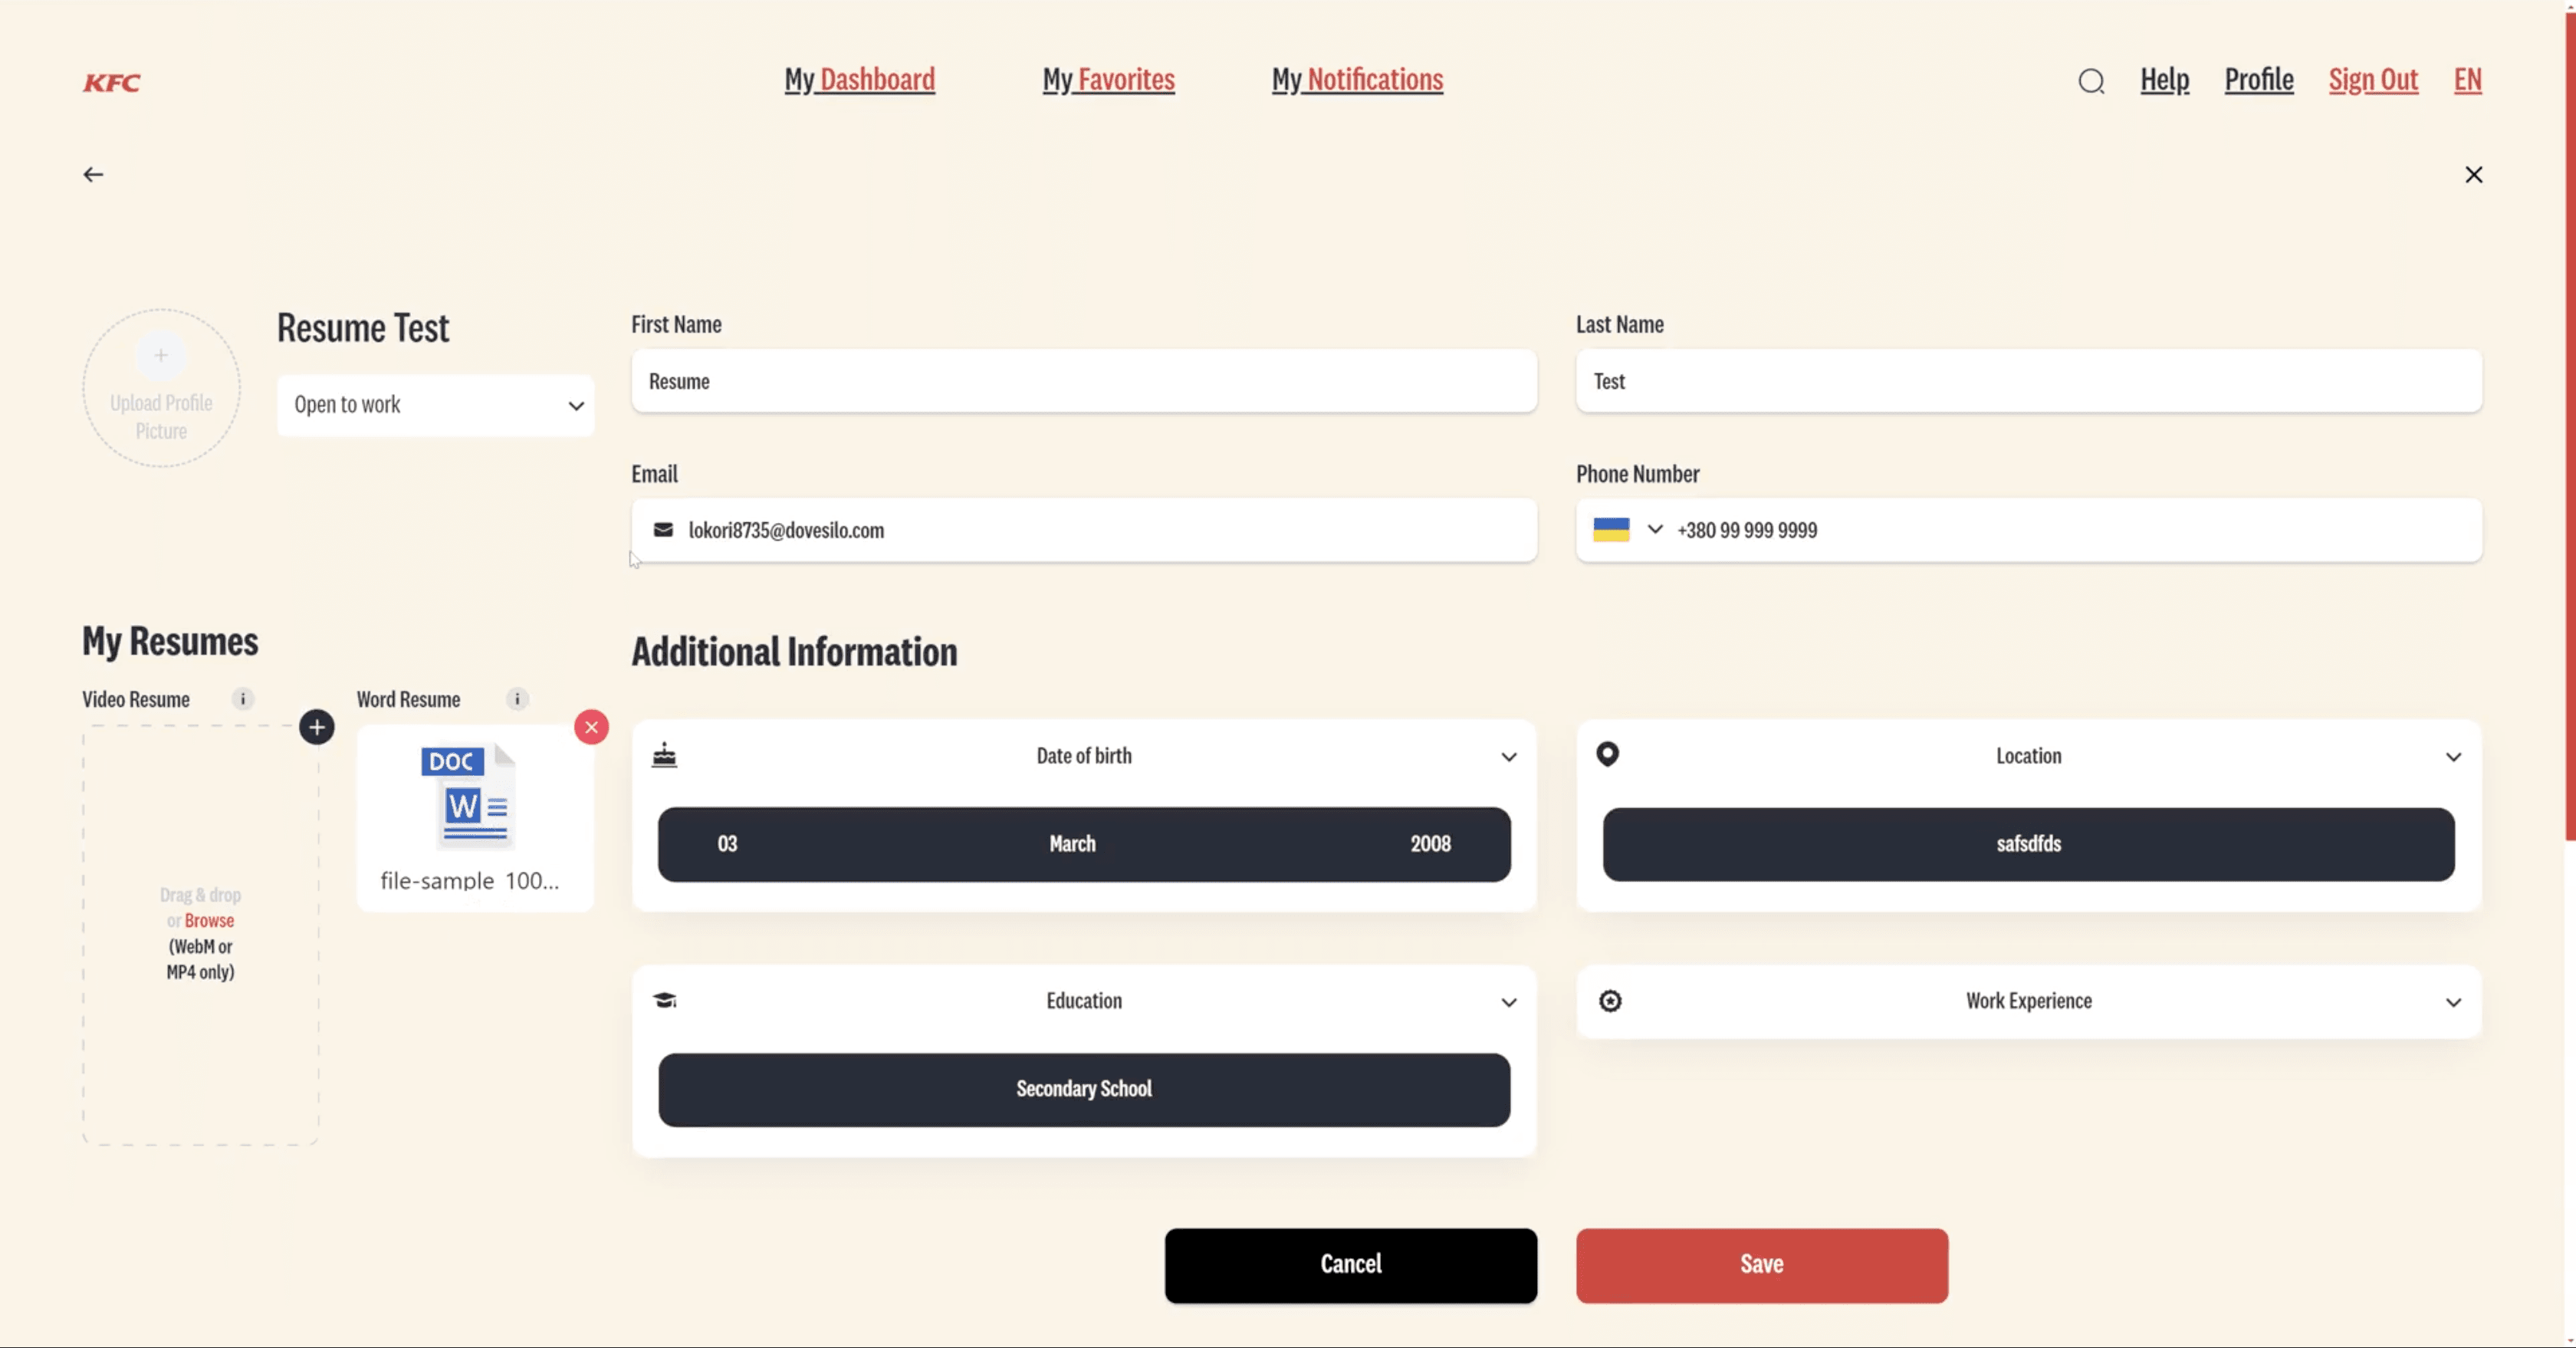Collapse the Date of birth section
Image resolution: width=2576 pixels, height=1348 pixels.
pyautogui.click(x=1509, y=757)
